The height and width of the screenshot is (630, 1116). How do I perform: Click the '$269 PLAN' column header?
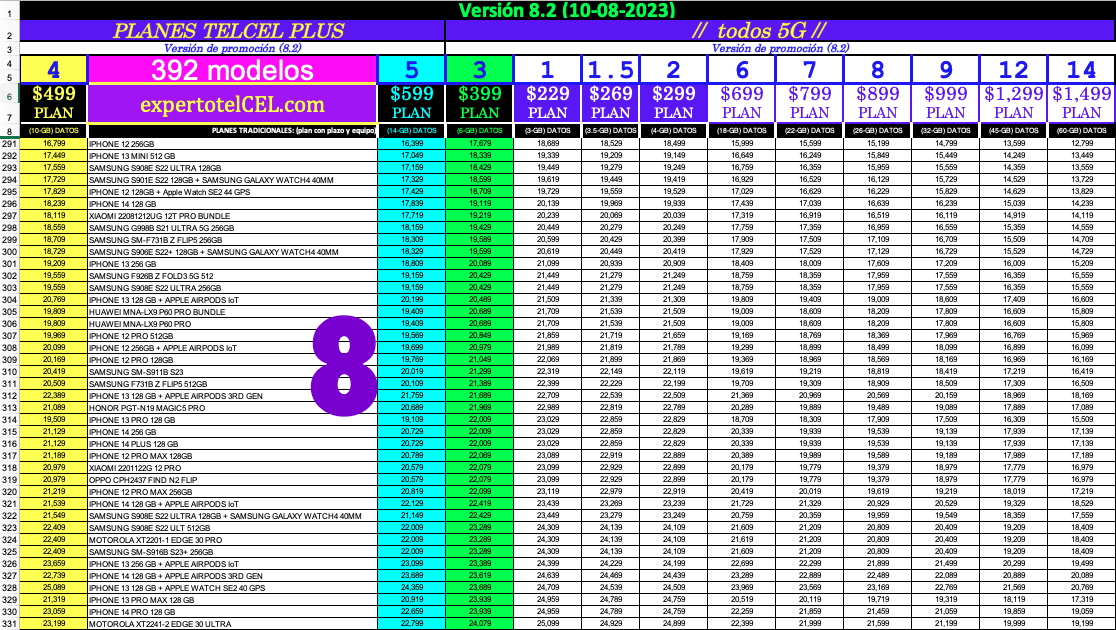[x=610, y=104]
